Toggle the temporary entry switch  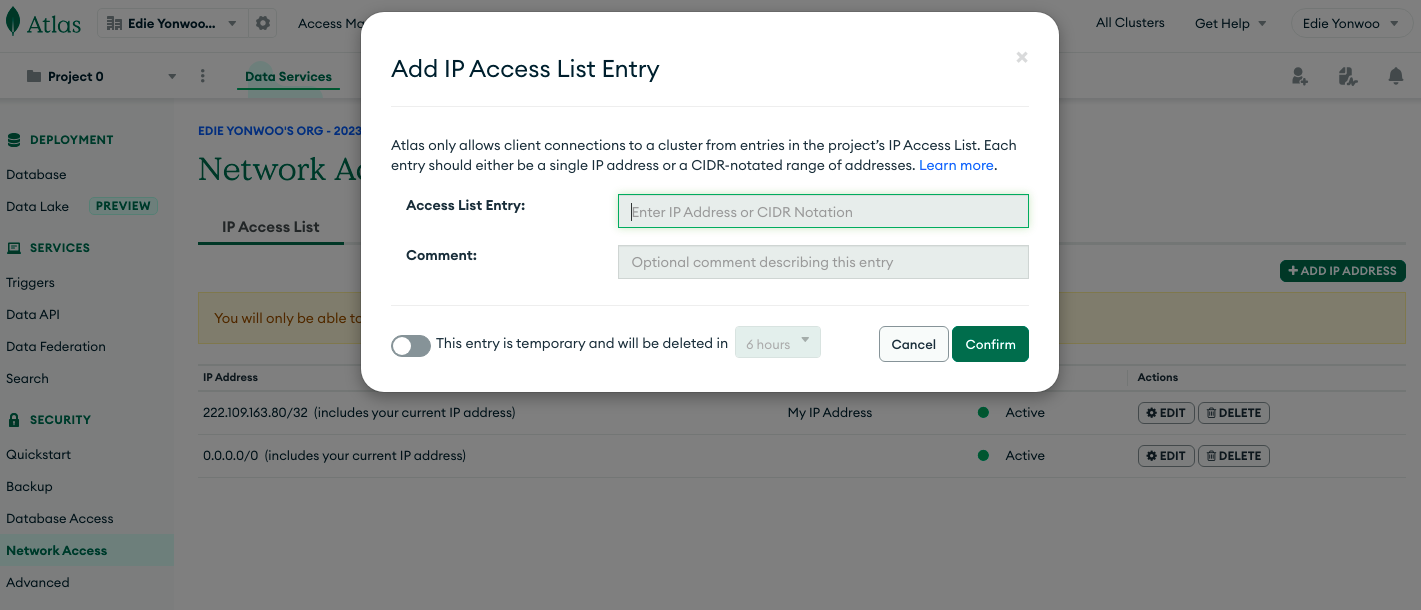point(411,345)
